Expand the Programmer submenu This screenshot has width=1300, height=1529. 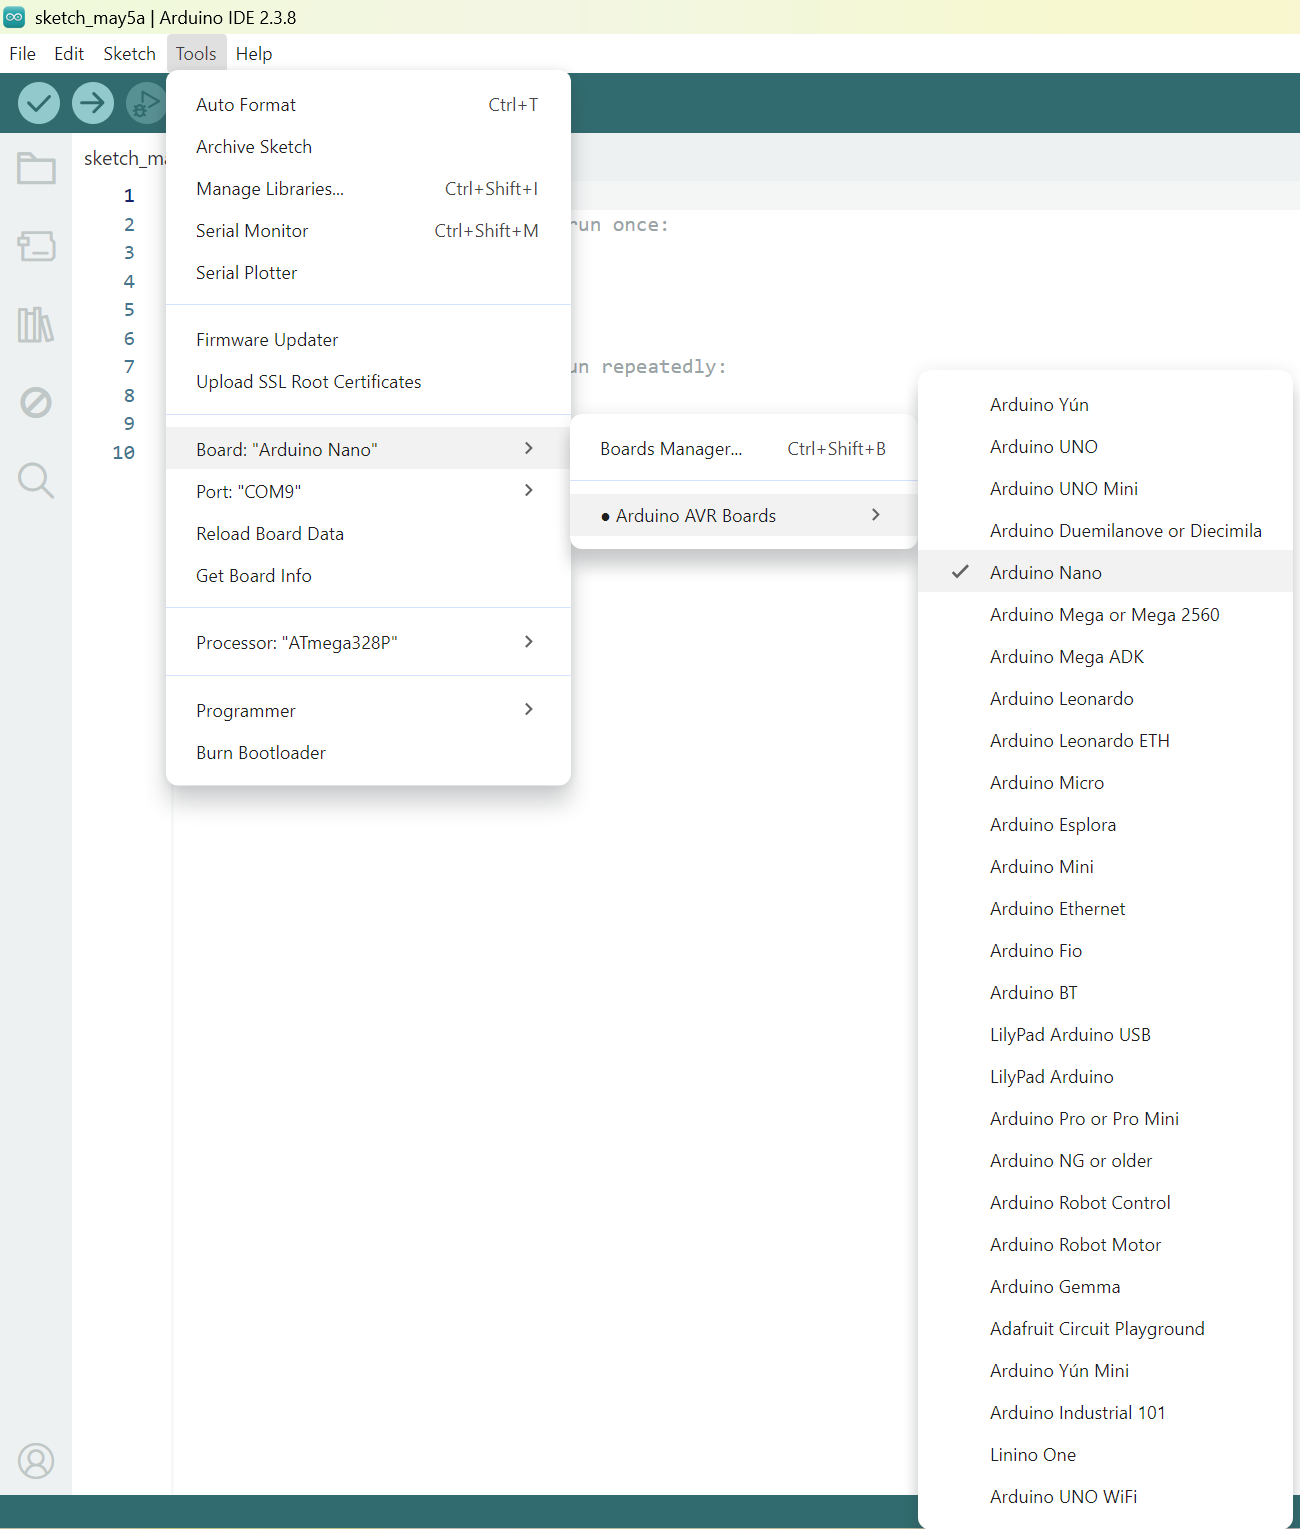[x=368, y=710]
